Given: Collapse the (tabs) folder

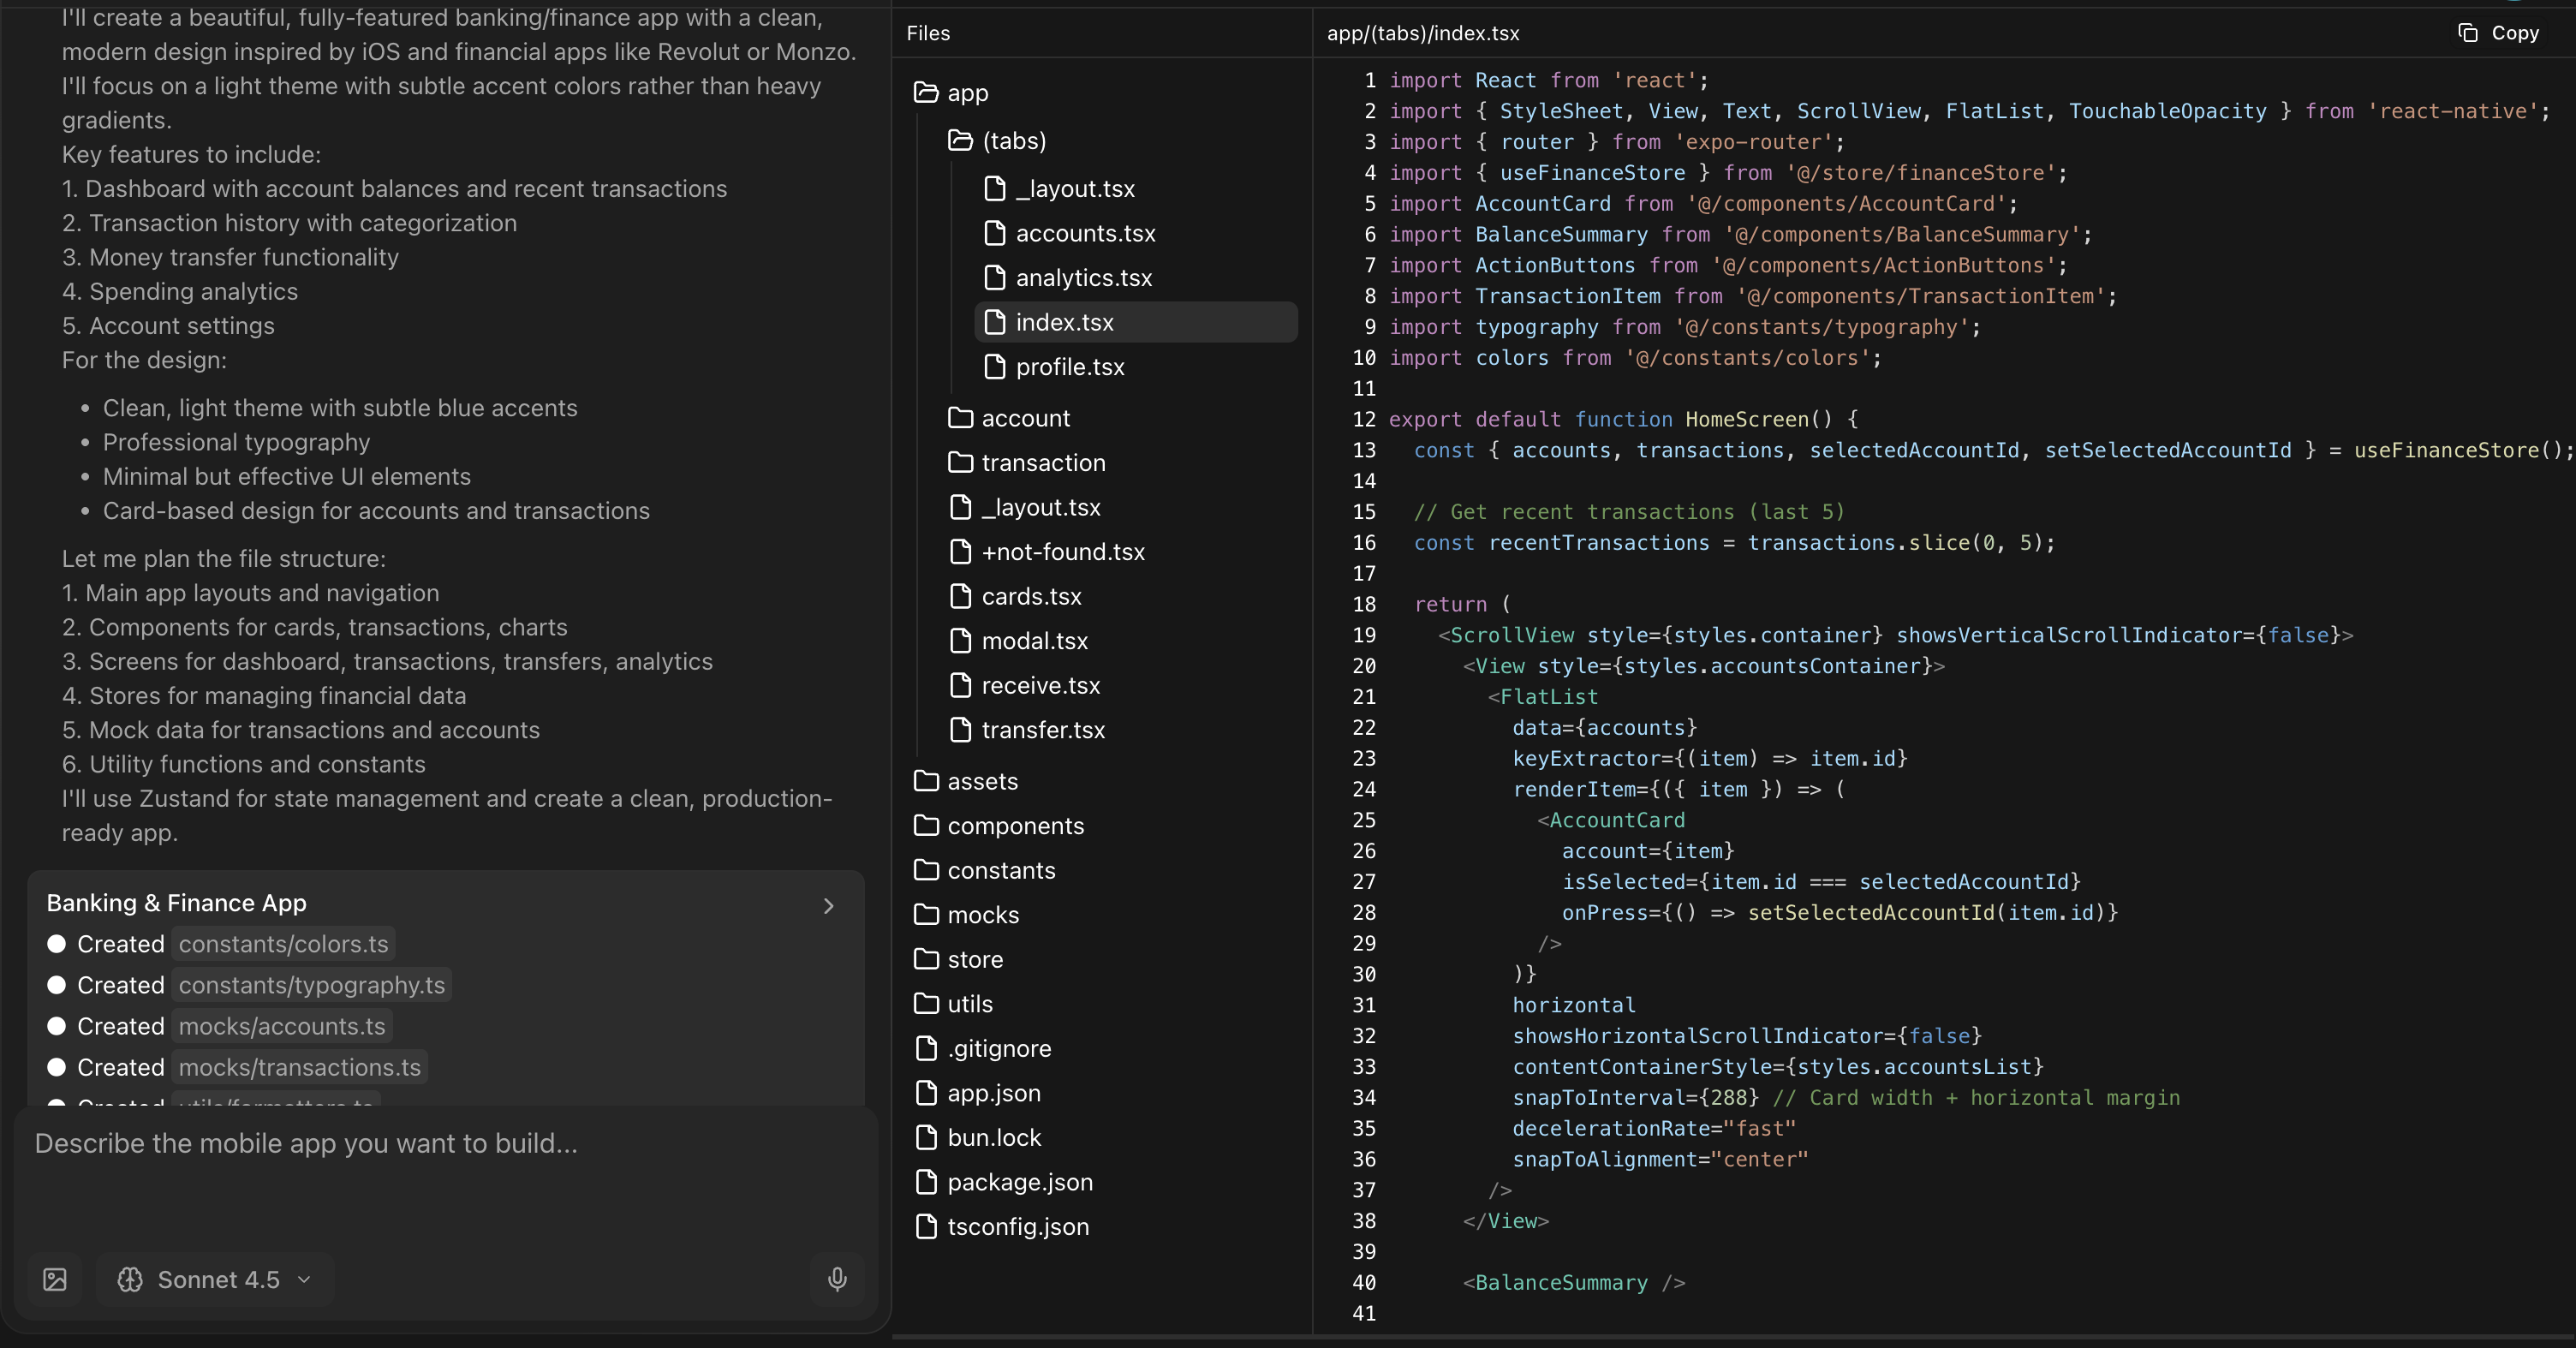Looking at the screenshot, I should tap(1012, 141).
